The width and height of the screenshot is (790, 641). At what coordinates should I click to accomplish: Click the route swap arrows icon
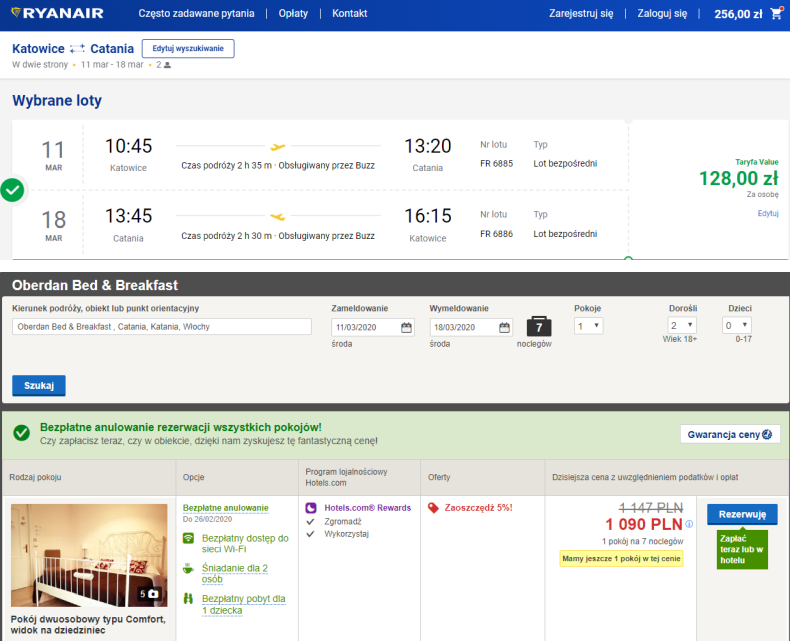[x=77, y=48]
